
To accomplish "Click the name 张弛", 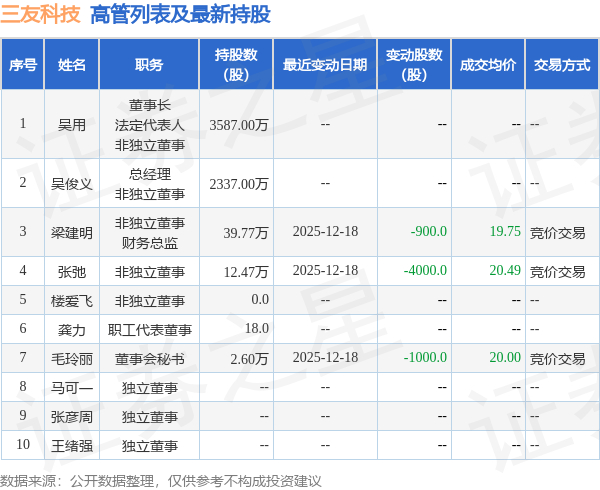I will coord(72,272).
